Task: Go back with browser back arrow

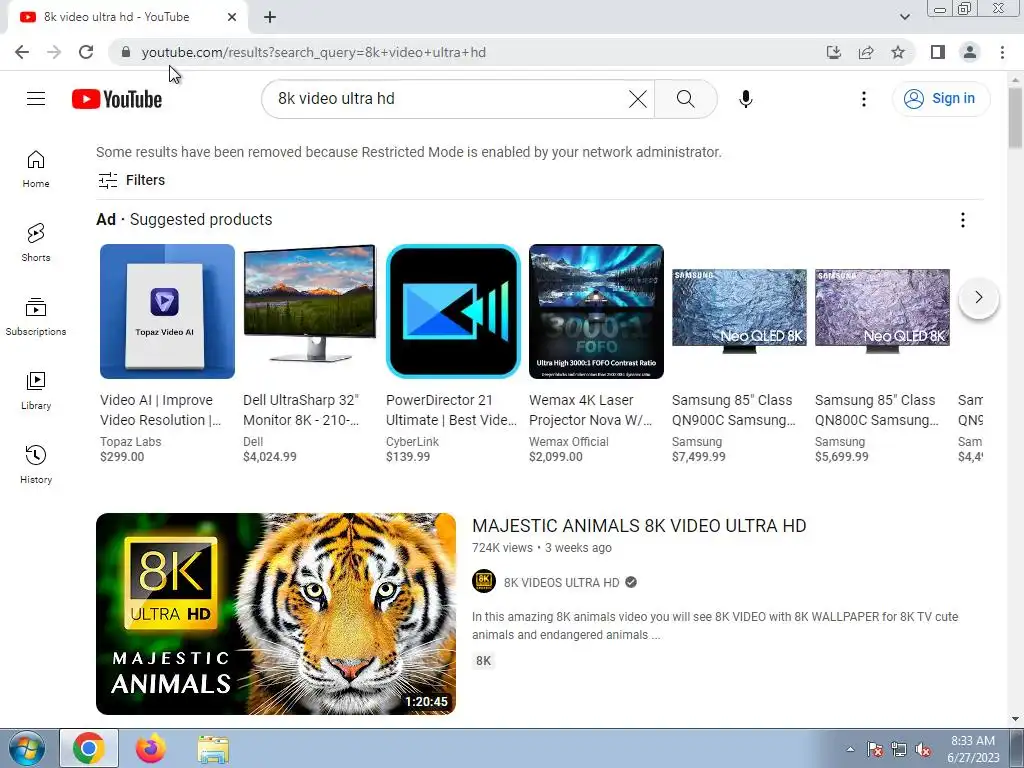Action: point(22,52)
